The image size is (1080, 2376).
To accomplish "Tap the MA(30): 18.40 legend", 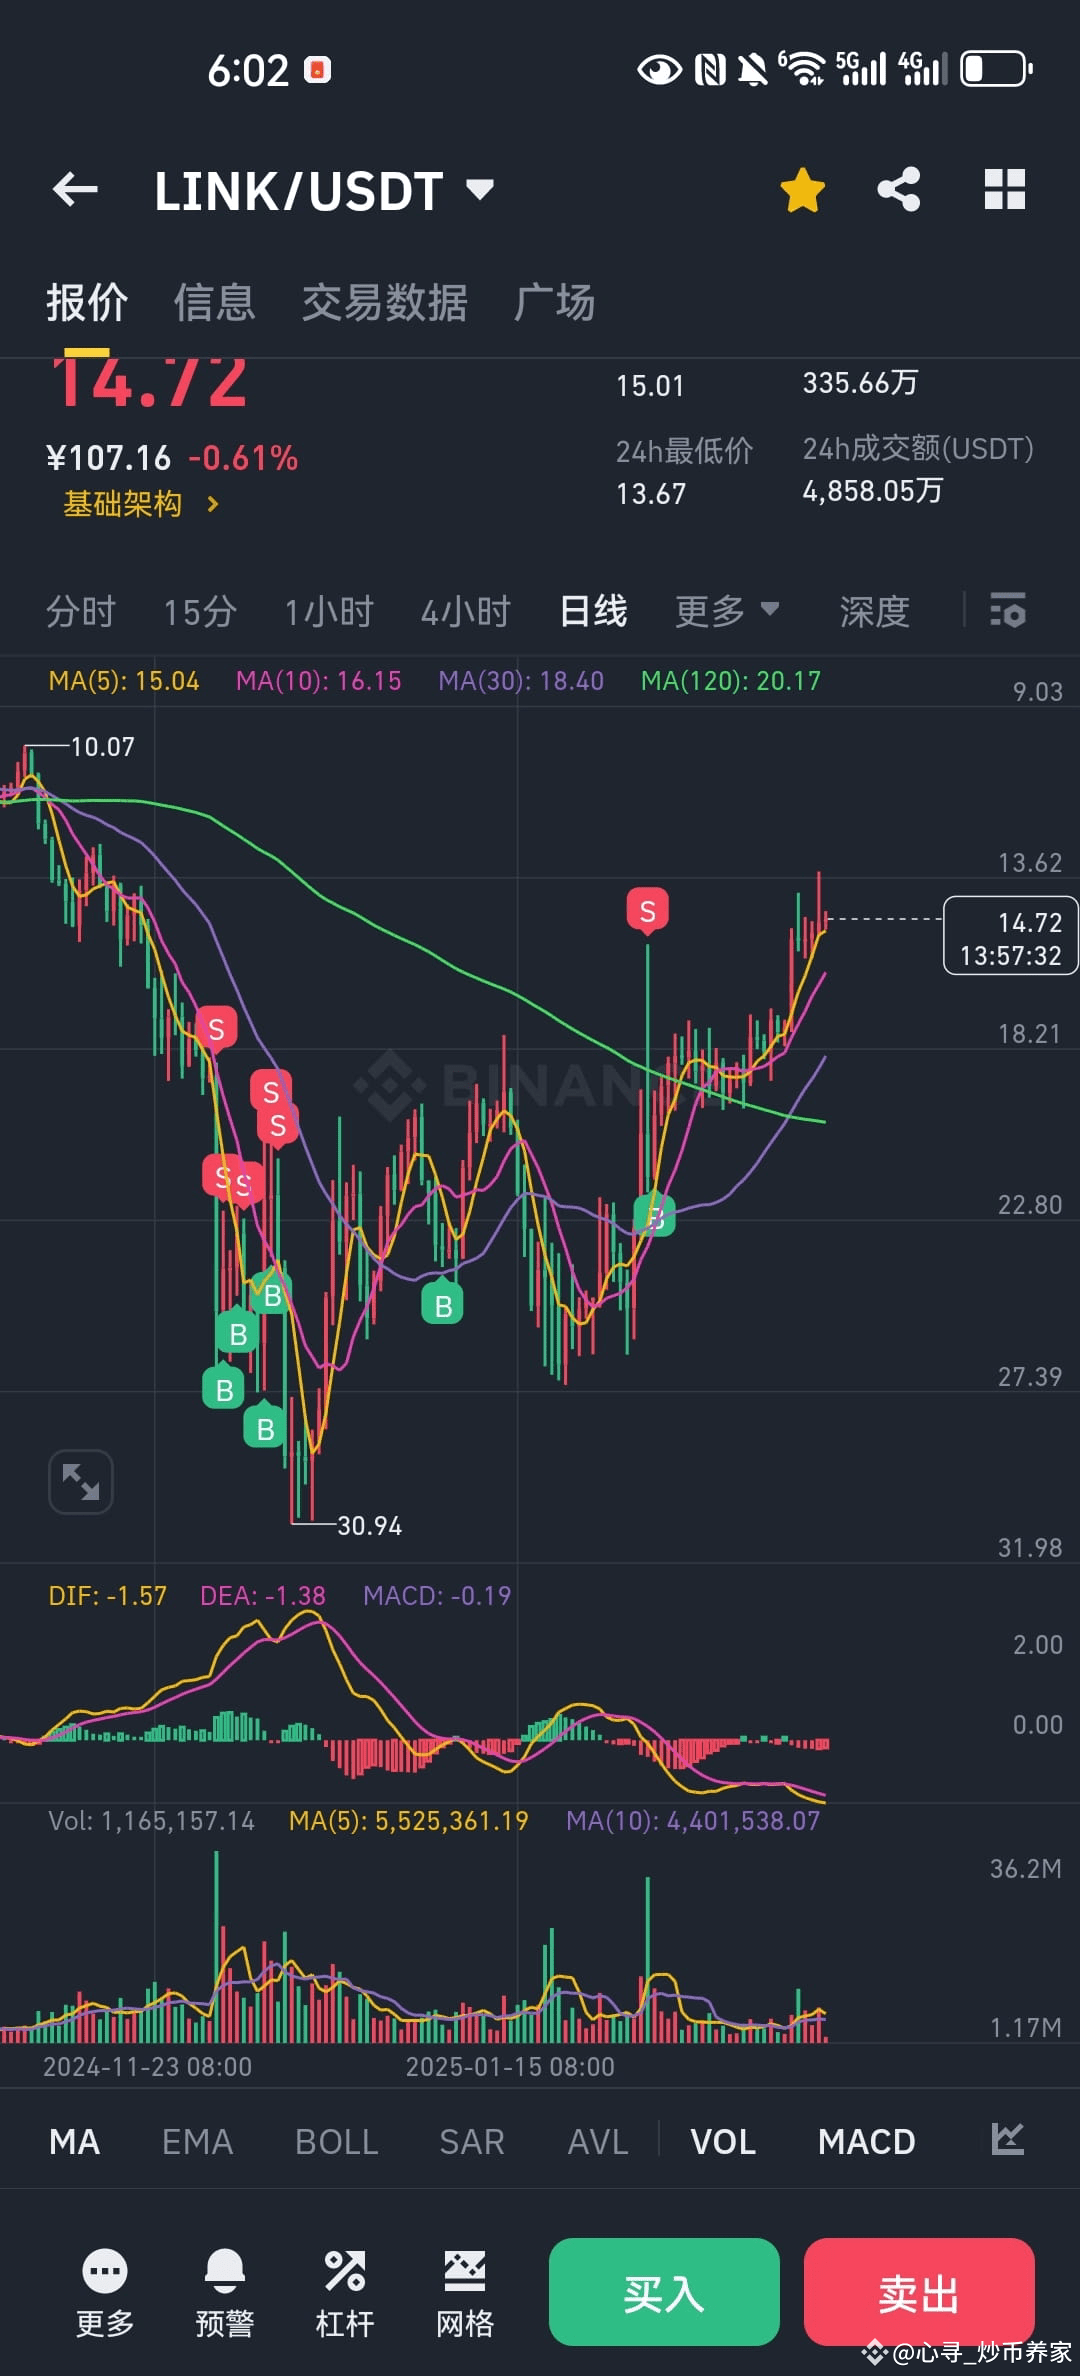I will pos(521,681).
